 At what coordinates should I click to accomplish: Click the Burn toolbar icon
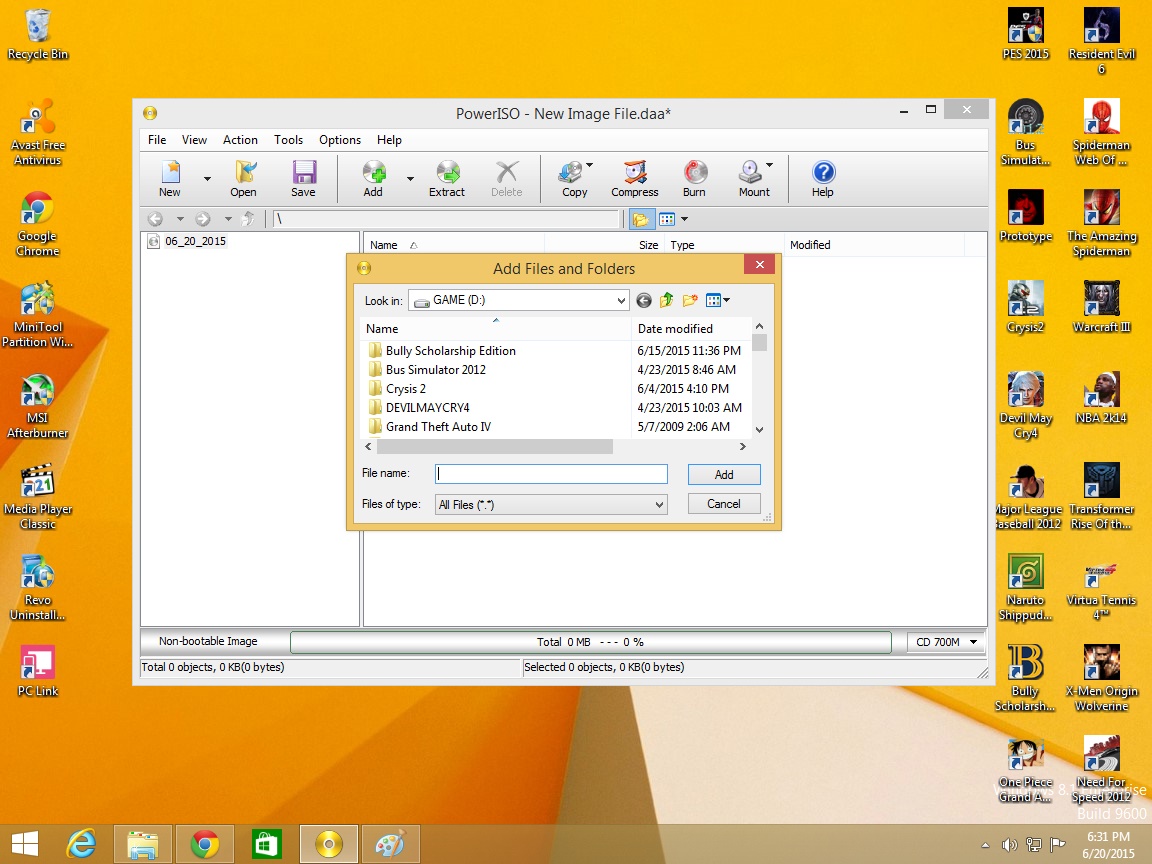694,179
